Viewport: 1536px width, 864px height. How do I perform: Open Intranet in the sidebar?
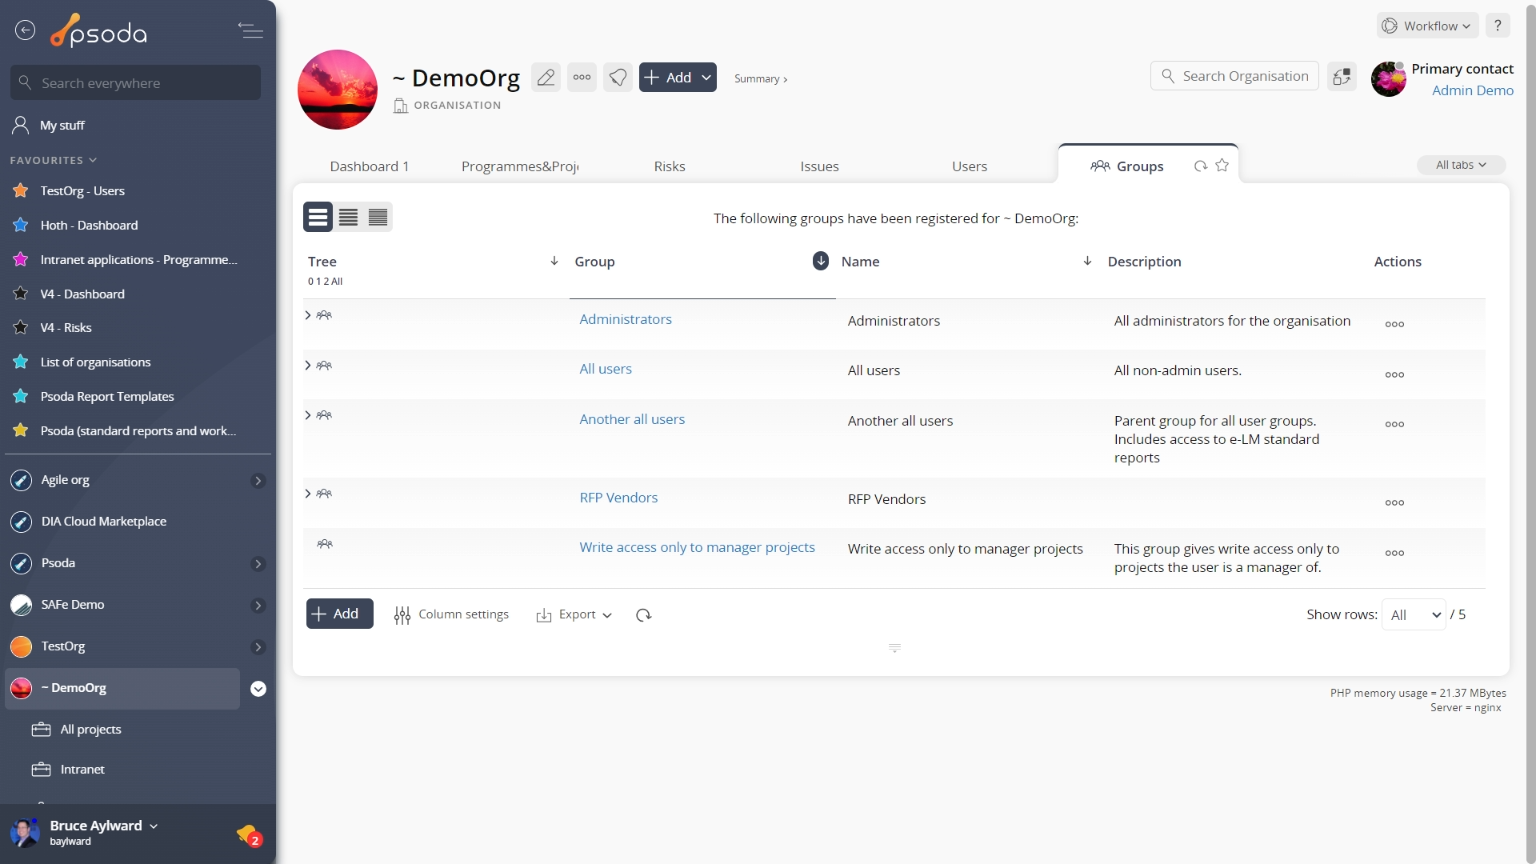pyautogui.click(x=82, y=770)
